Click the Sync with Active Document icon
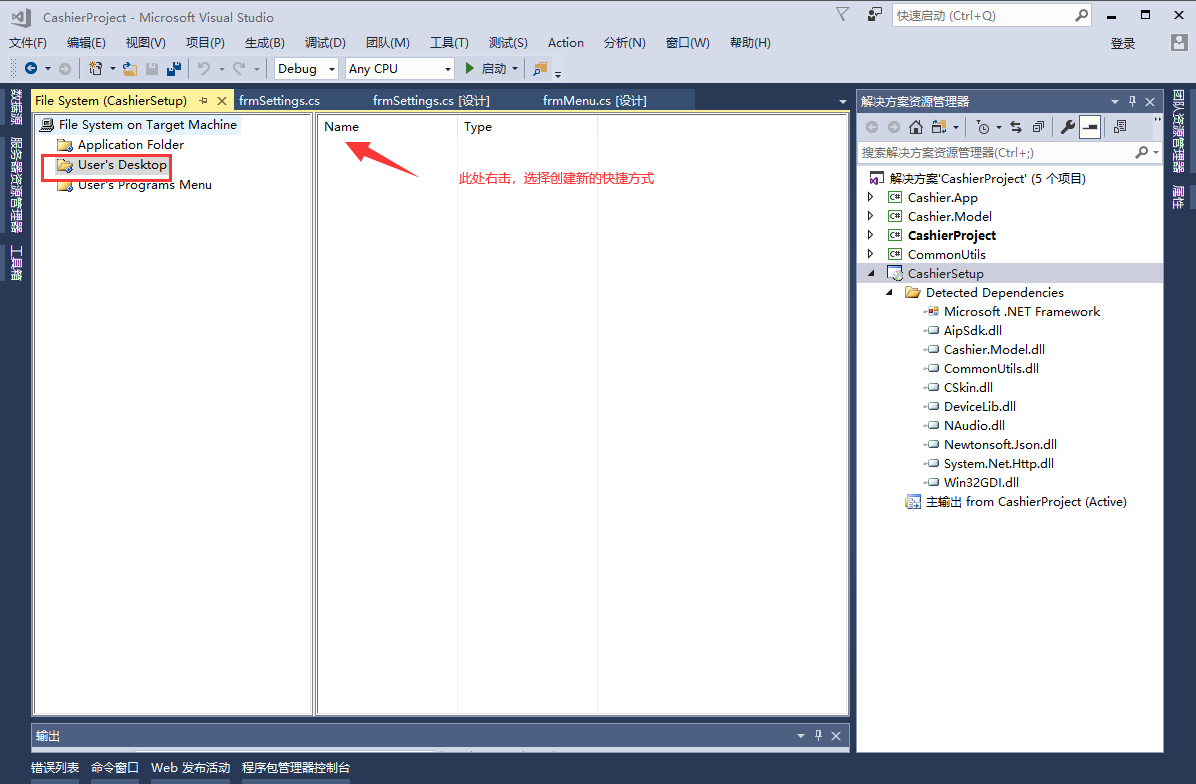This screenshot has height=784, width=1196. [x=1015, y=127]
